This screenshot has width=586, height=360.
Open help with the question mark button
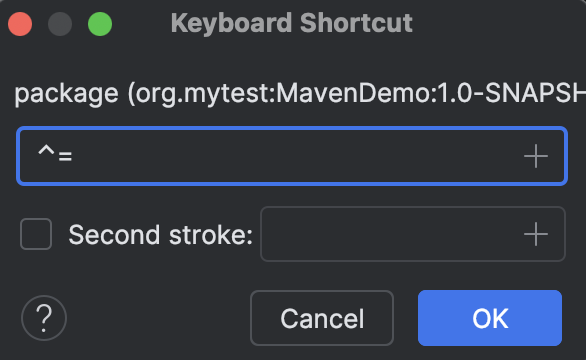(44, 318)
